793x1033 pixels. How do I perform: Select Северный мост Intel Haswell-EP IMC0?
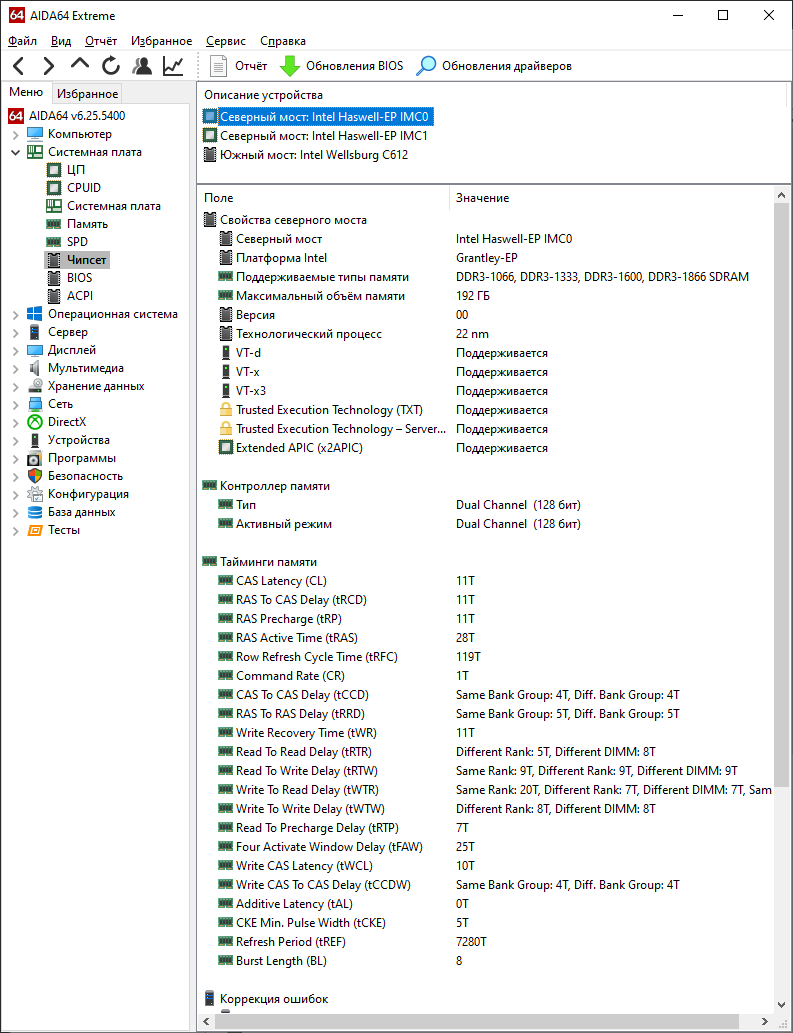click(x=318, y=117)
